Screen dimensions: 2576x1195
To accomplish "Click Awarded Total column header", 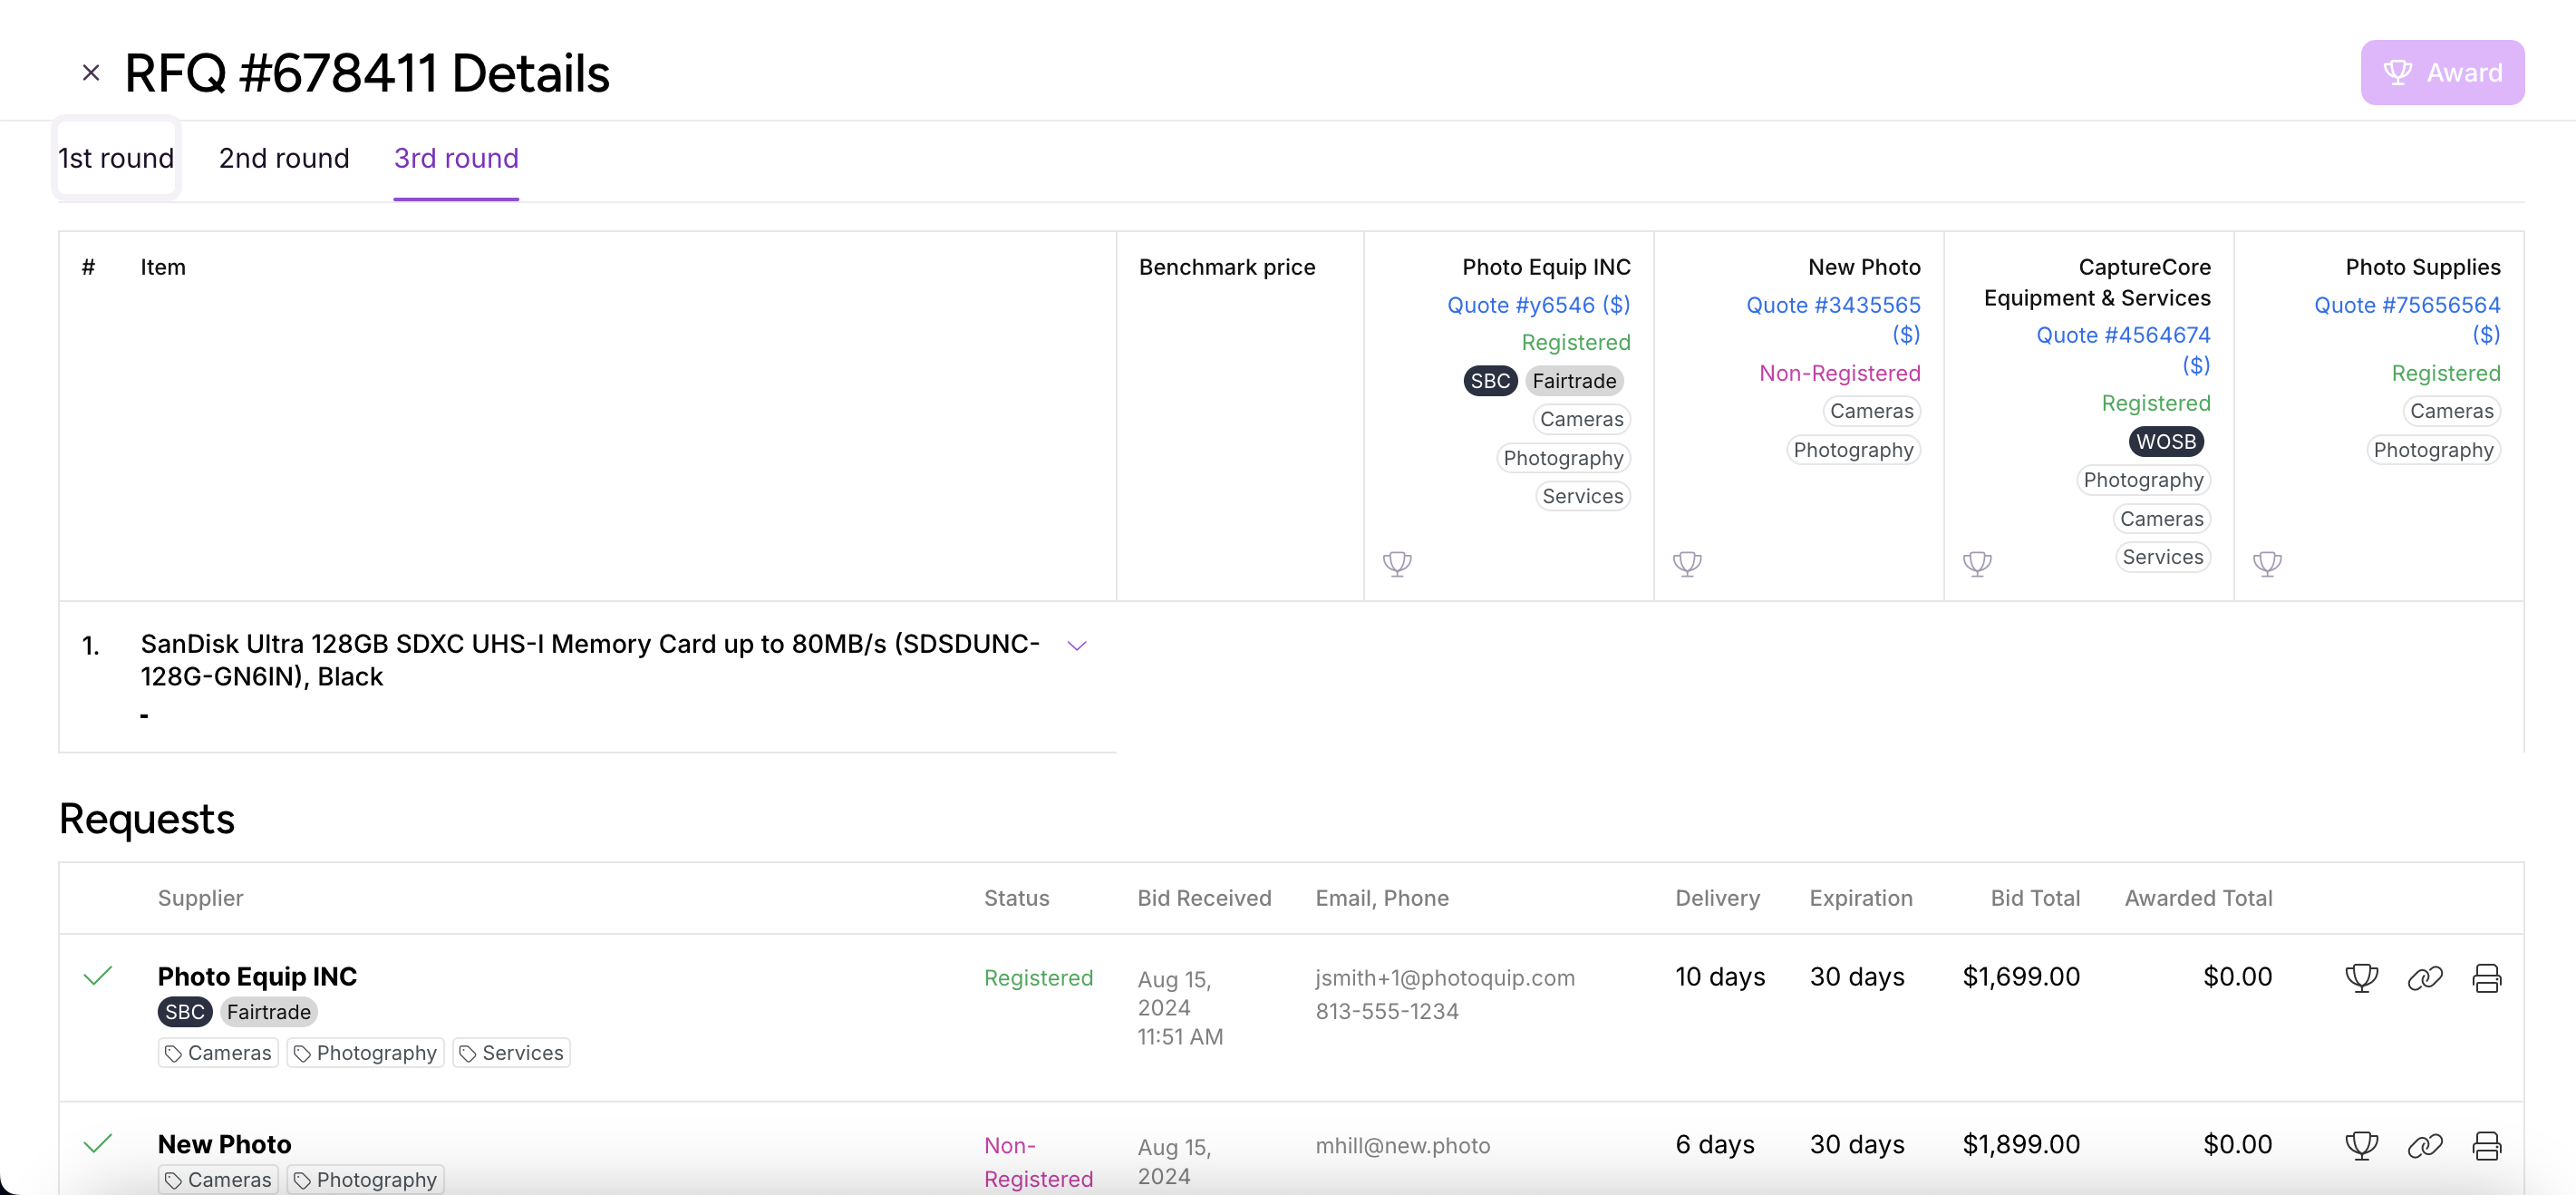I will (2198, 898).
